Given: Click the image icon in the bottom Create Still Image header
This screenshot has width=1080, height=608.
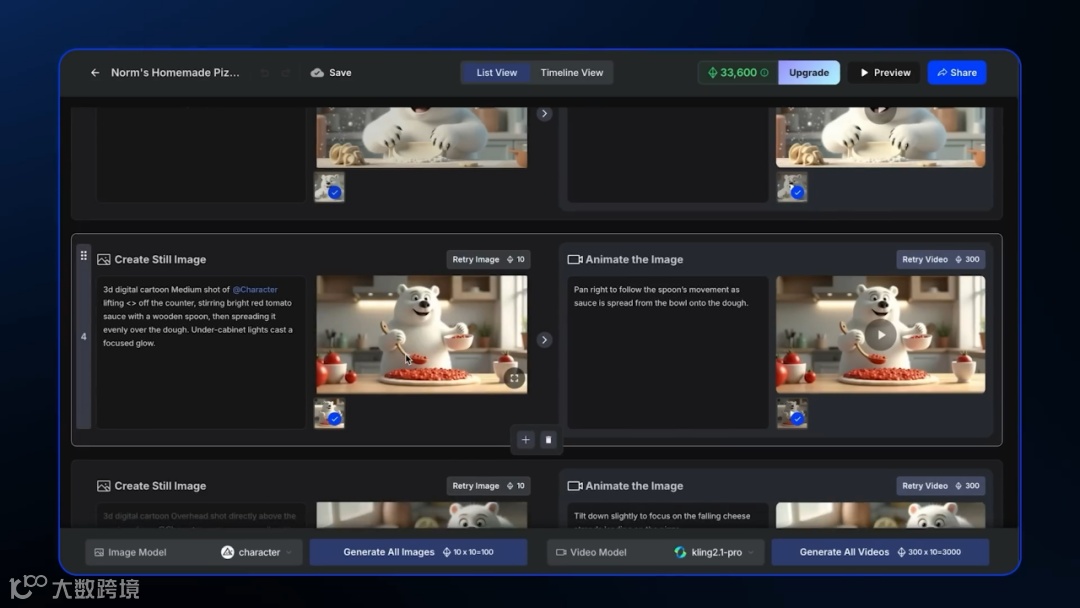Looking at the screenshot, I should pyautogui.click(x=103, y=486).
